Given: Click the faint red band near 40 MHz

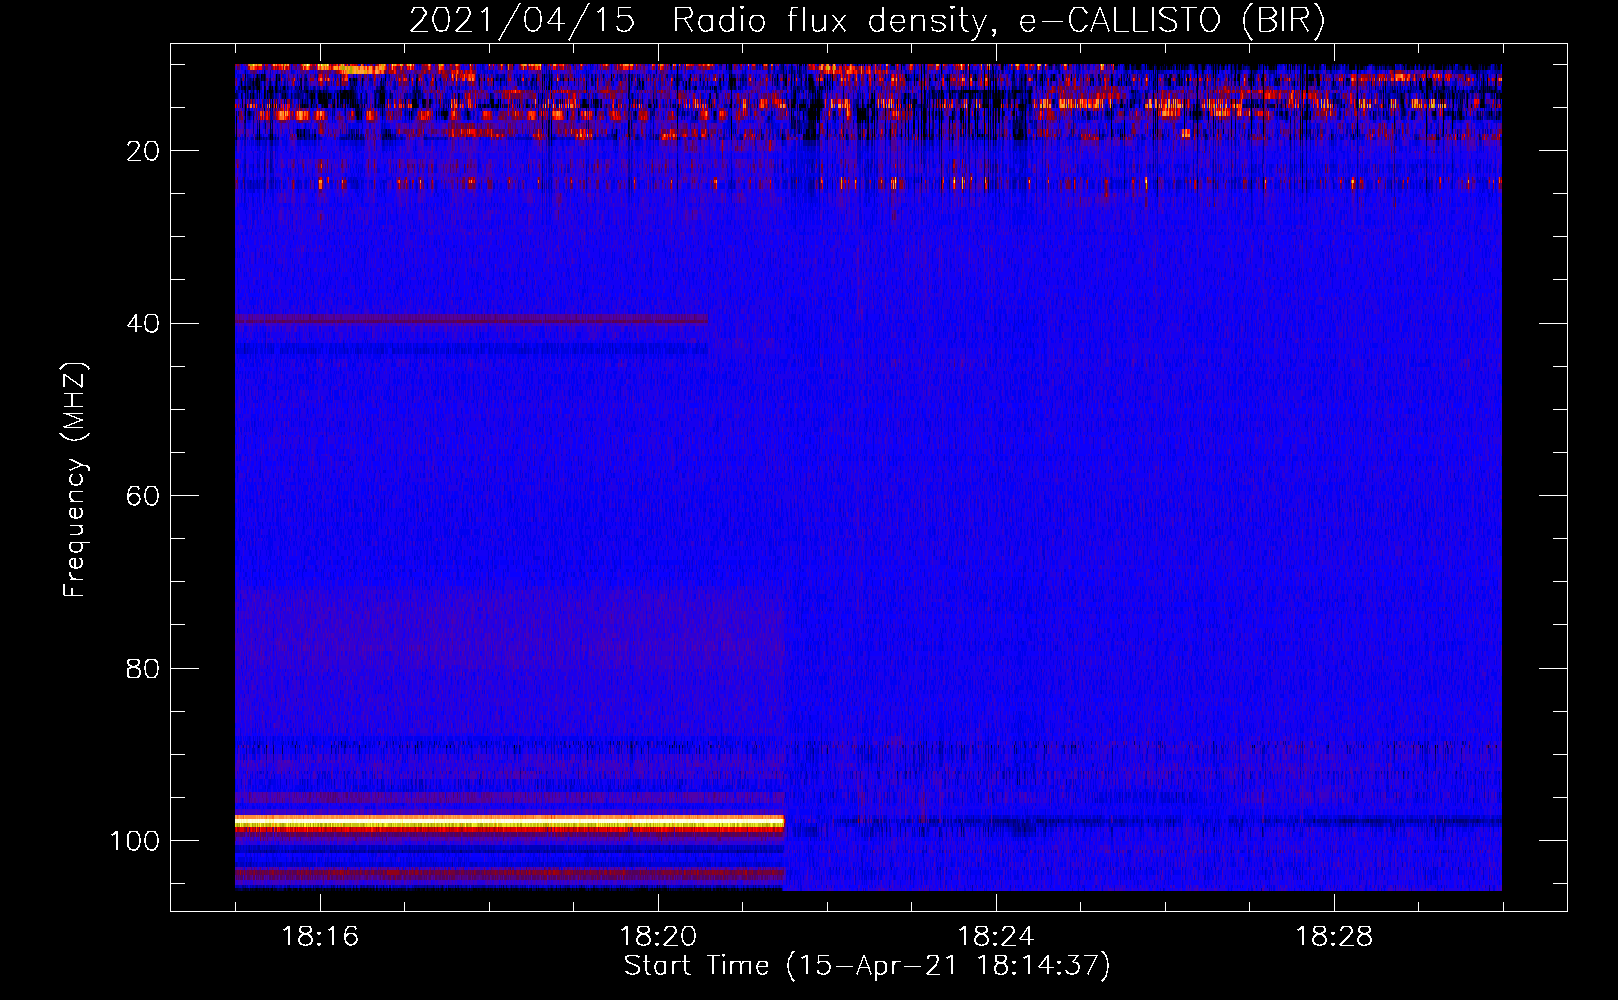Looking at the screenshot, I should [471, 319].
